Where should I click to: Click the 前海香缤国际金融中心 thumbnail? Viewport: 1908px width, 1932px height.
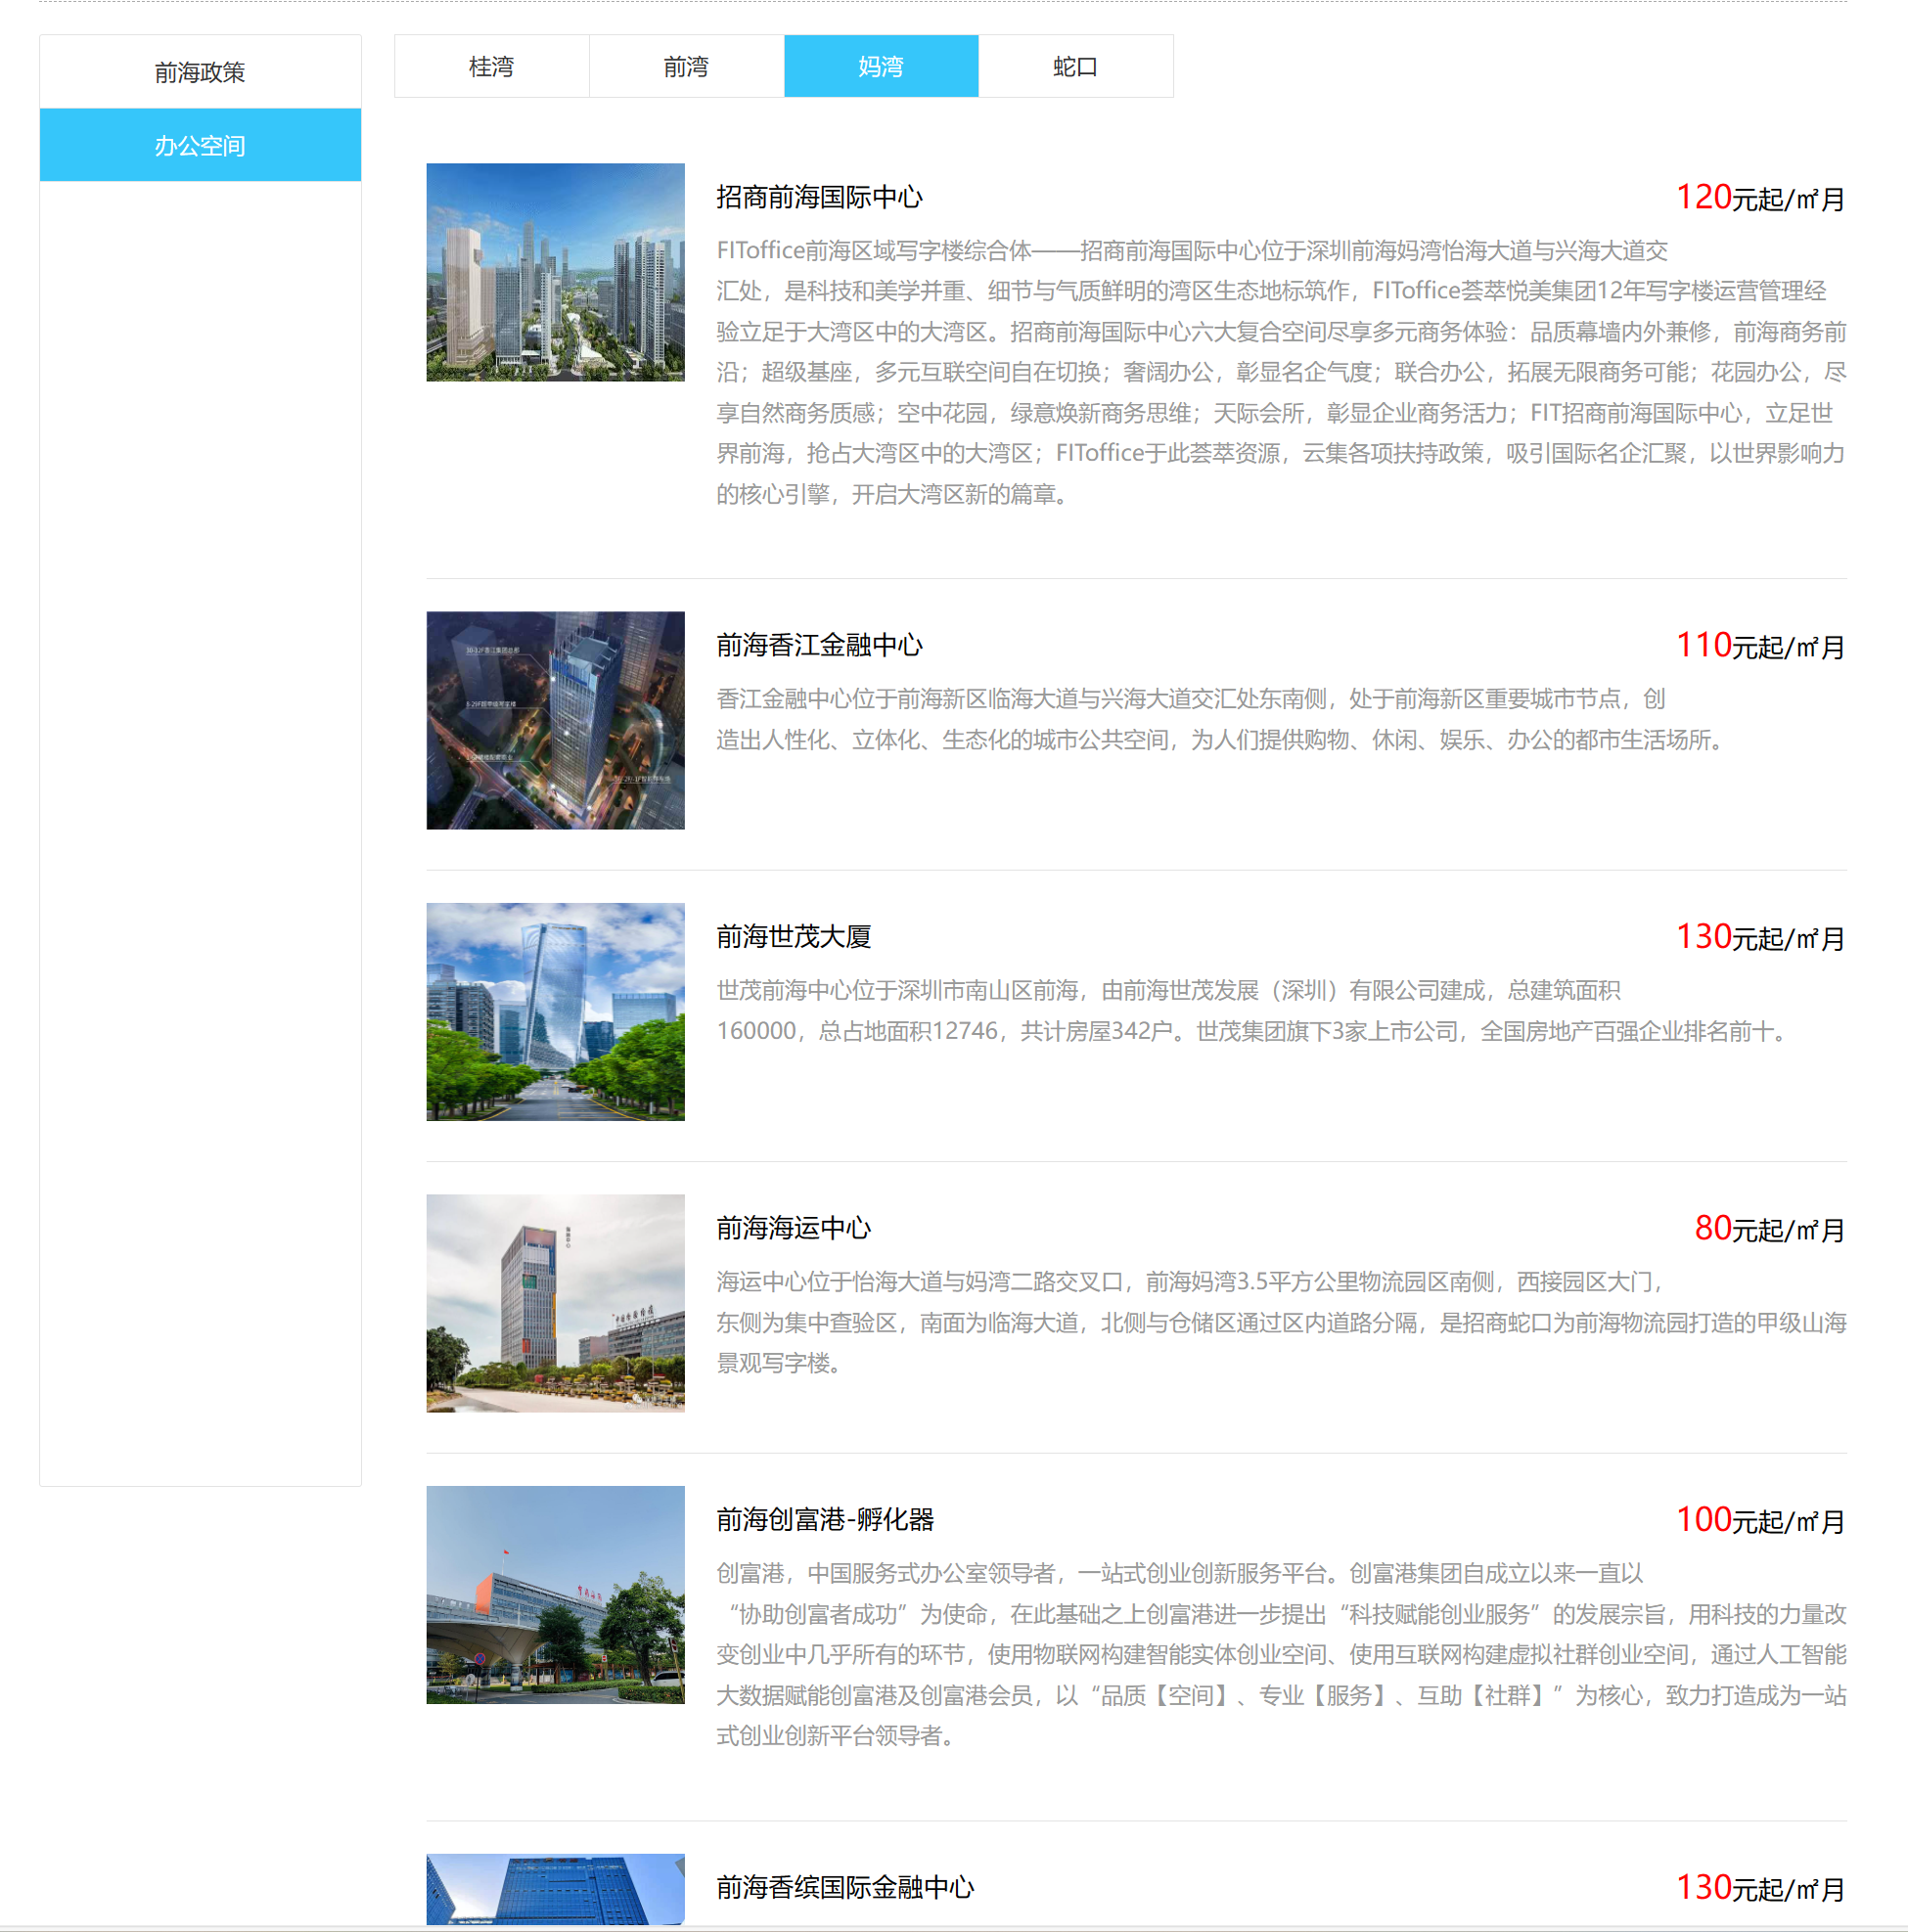(555, 1895)
